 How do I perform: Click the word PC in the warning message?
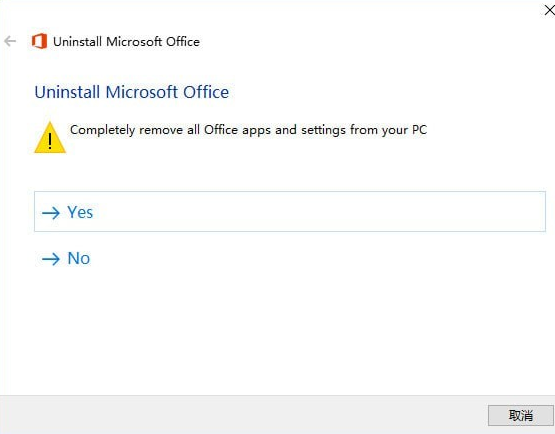tap(419, 130)
